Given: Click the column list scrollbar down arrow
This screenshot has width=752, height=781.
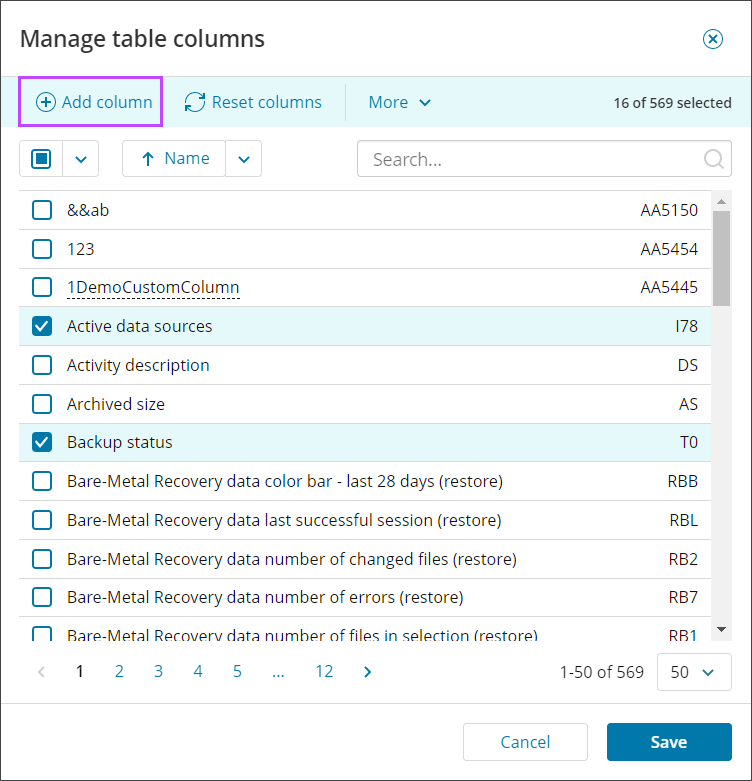Looking at the screenshot, I should point(721,629).
